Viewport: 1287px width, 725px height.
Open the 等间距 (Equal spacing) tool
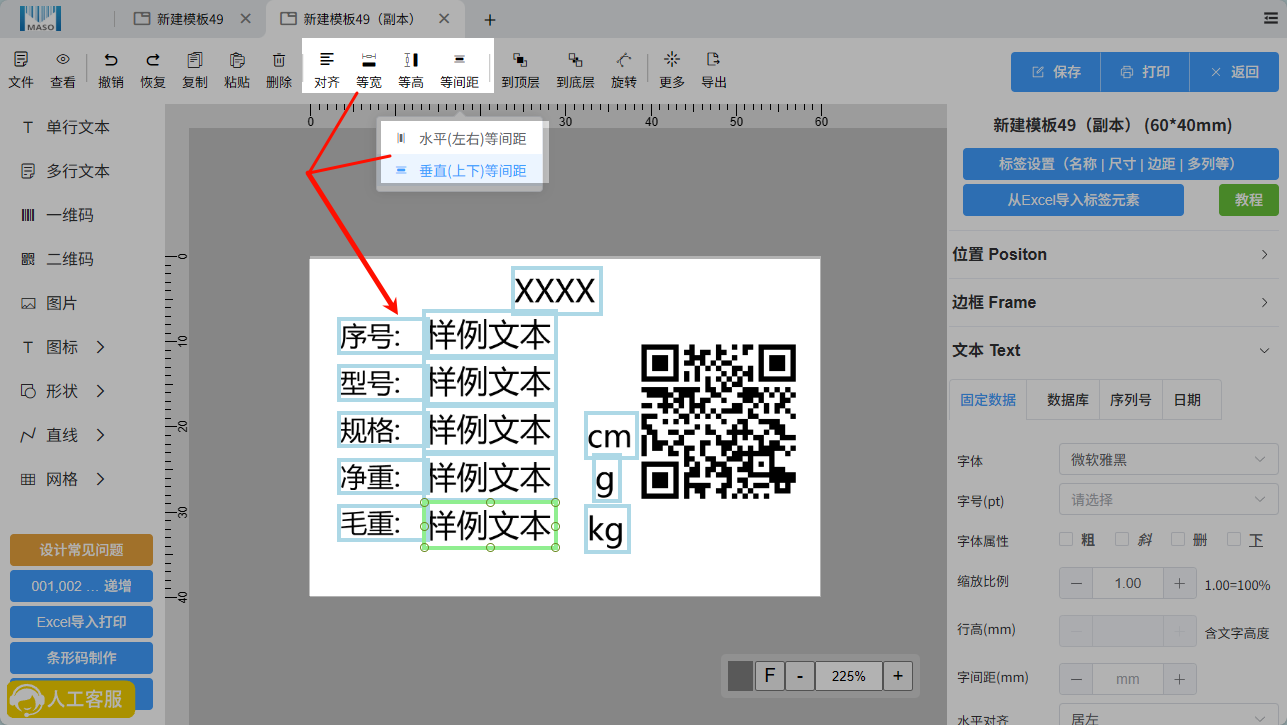(459, 70)
